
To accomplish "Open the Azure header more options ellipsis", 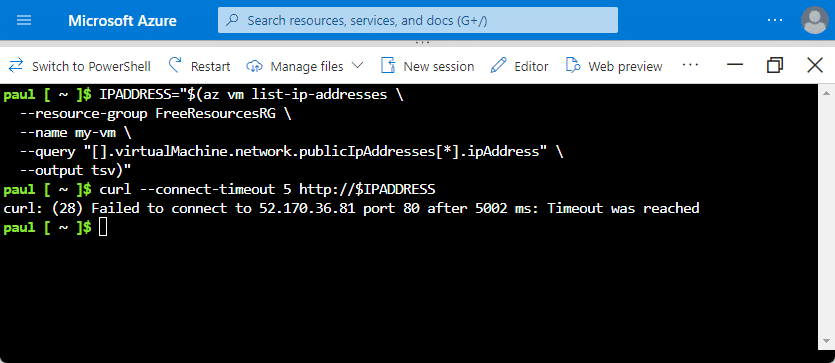I will pyautogui.click(x=775, y=20).
